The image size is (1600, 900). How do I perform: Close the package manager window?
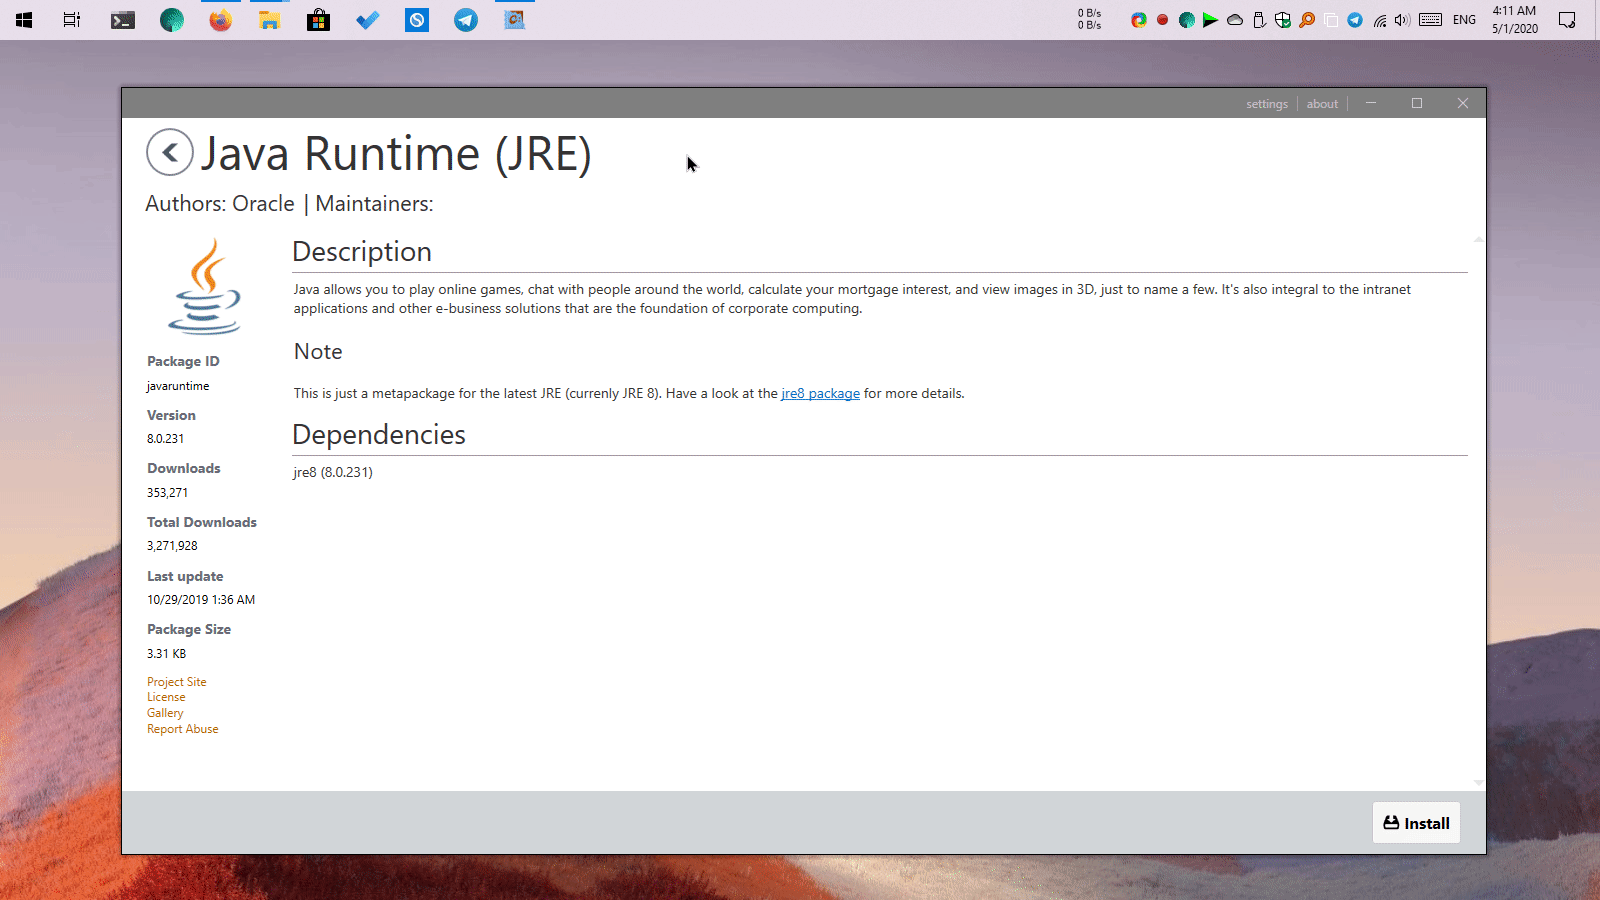tap(1463, 103)
